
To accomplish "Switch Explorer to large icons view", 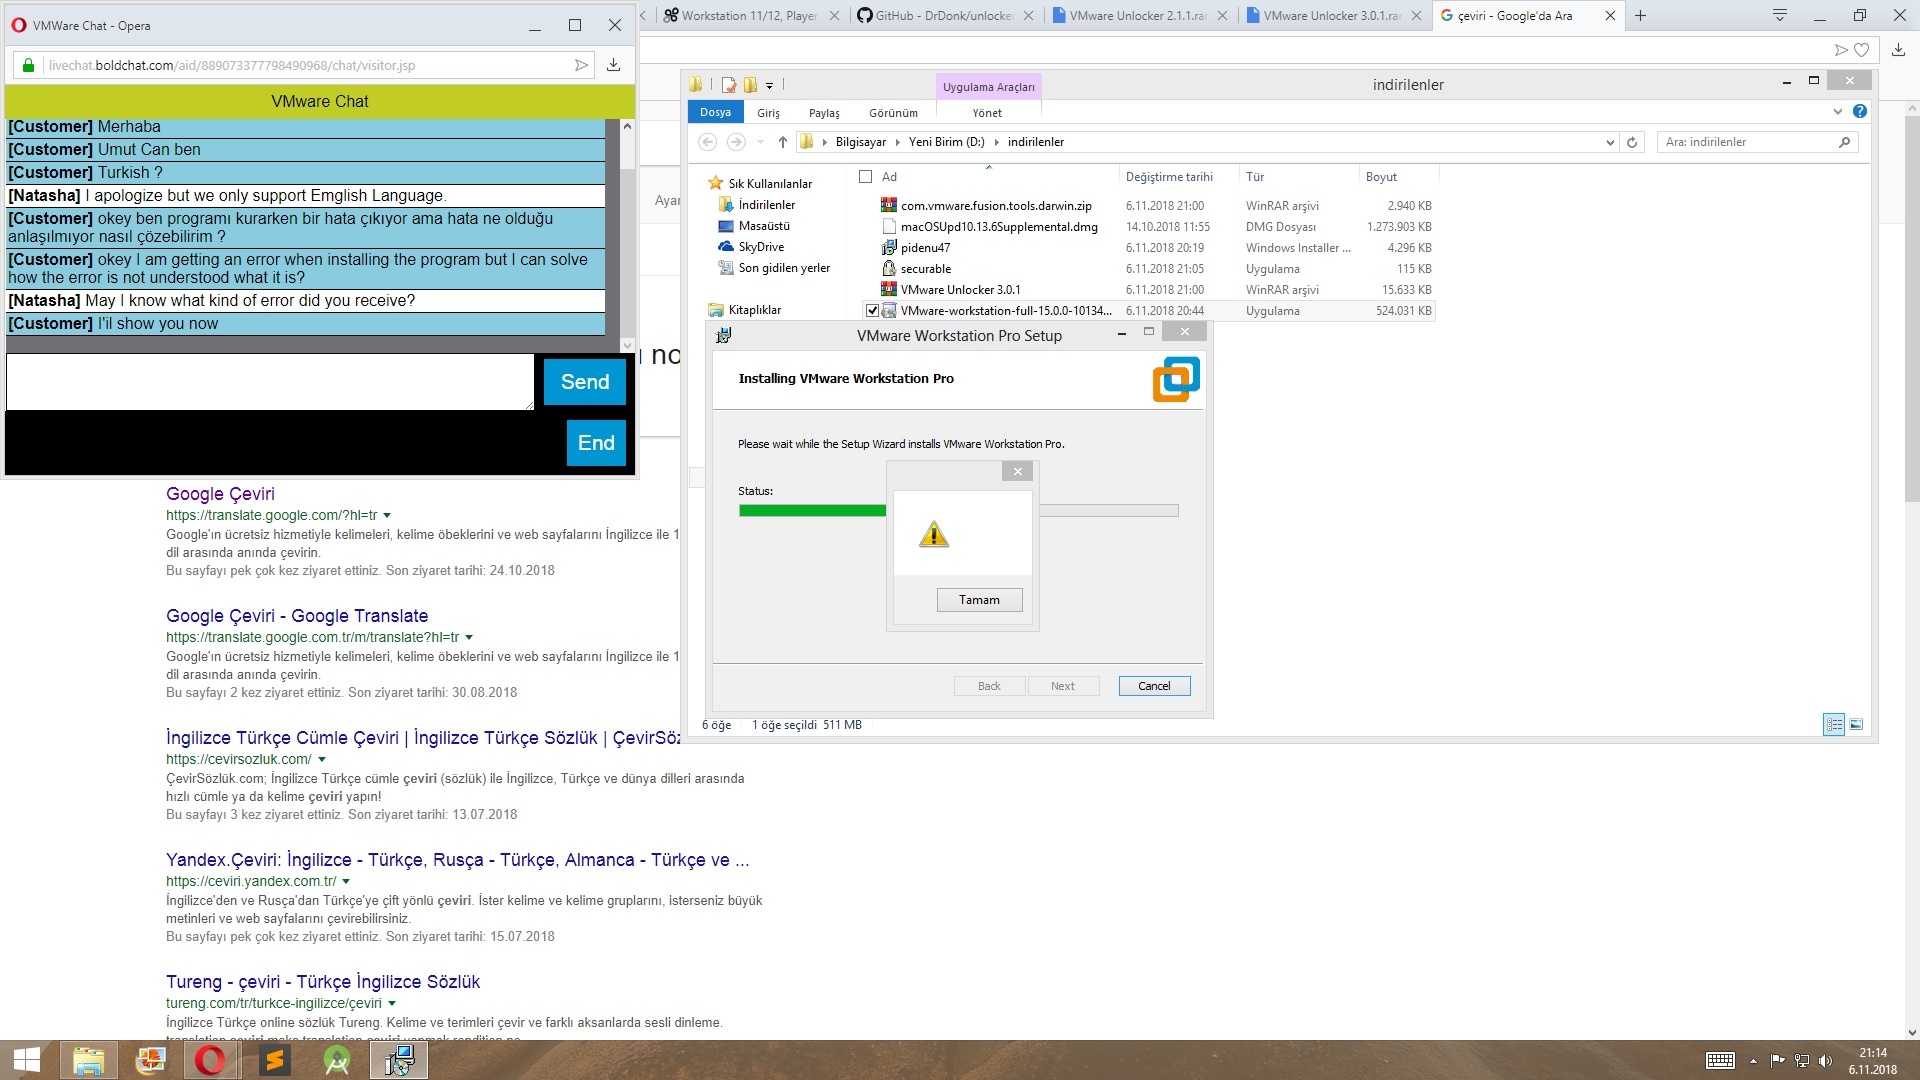I will click(1856, 725).
